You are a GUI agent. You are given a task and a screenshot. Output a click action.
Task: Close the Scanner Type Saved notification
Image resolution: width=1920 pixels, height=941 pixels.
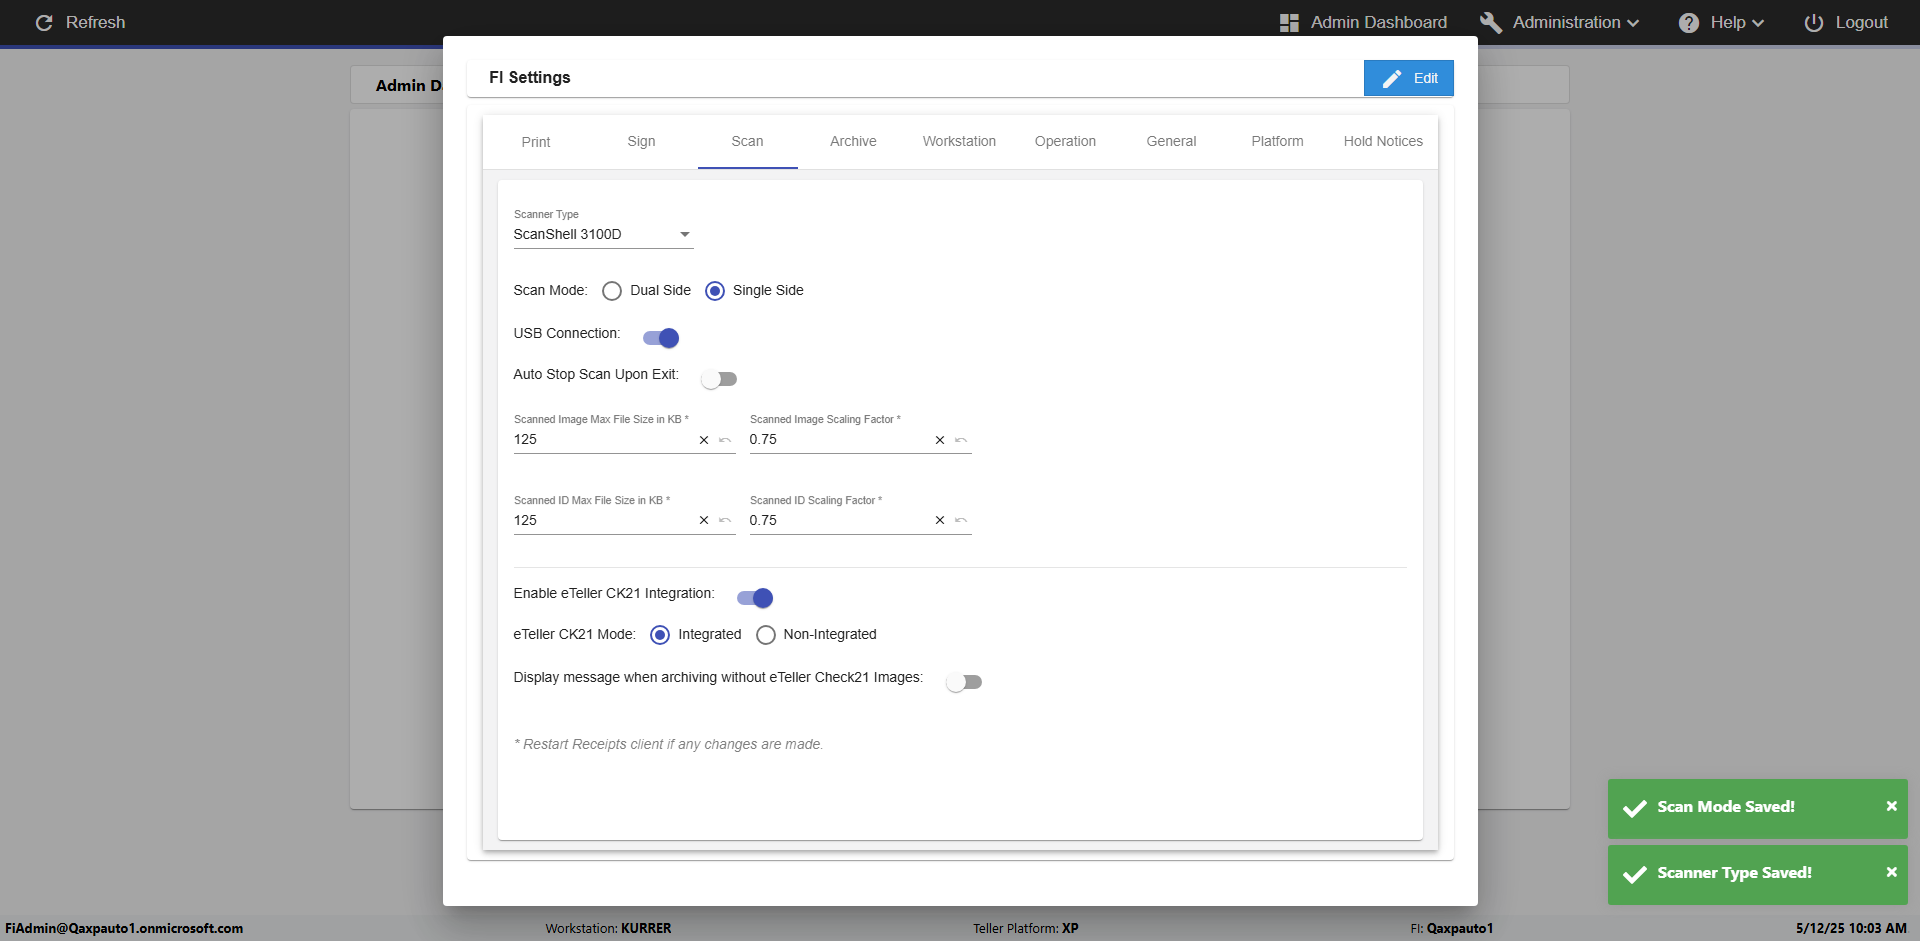pyautogui.click(x=1891, y=872)
